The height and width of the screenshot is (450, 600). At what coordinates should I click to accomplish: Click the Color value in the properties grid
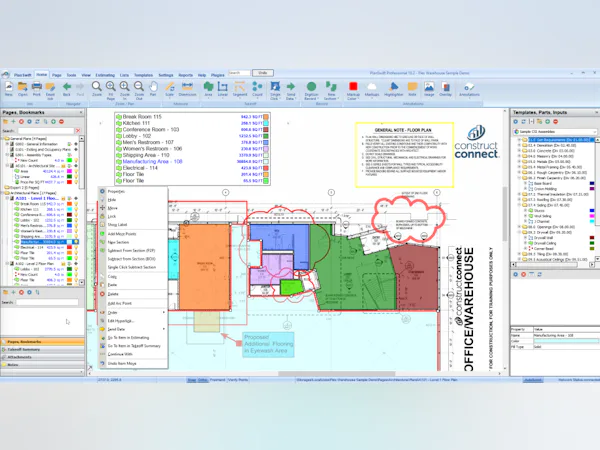566,341
